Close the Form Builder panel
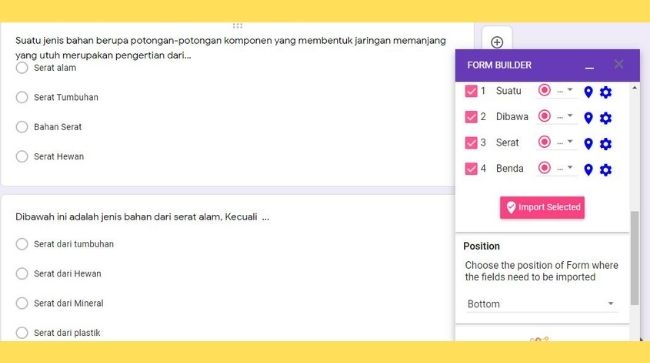The image size is (650, 363). tap(618, 64)
